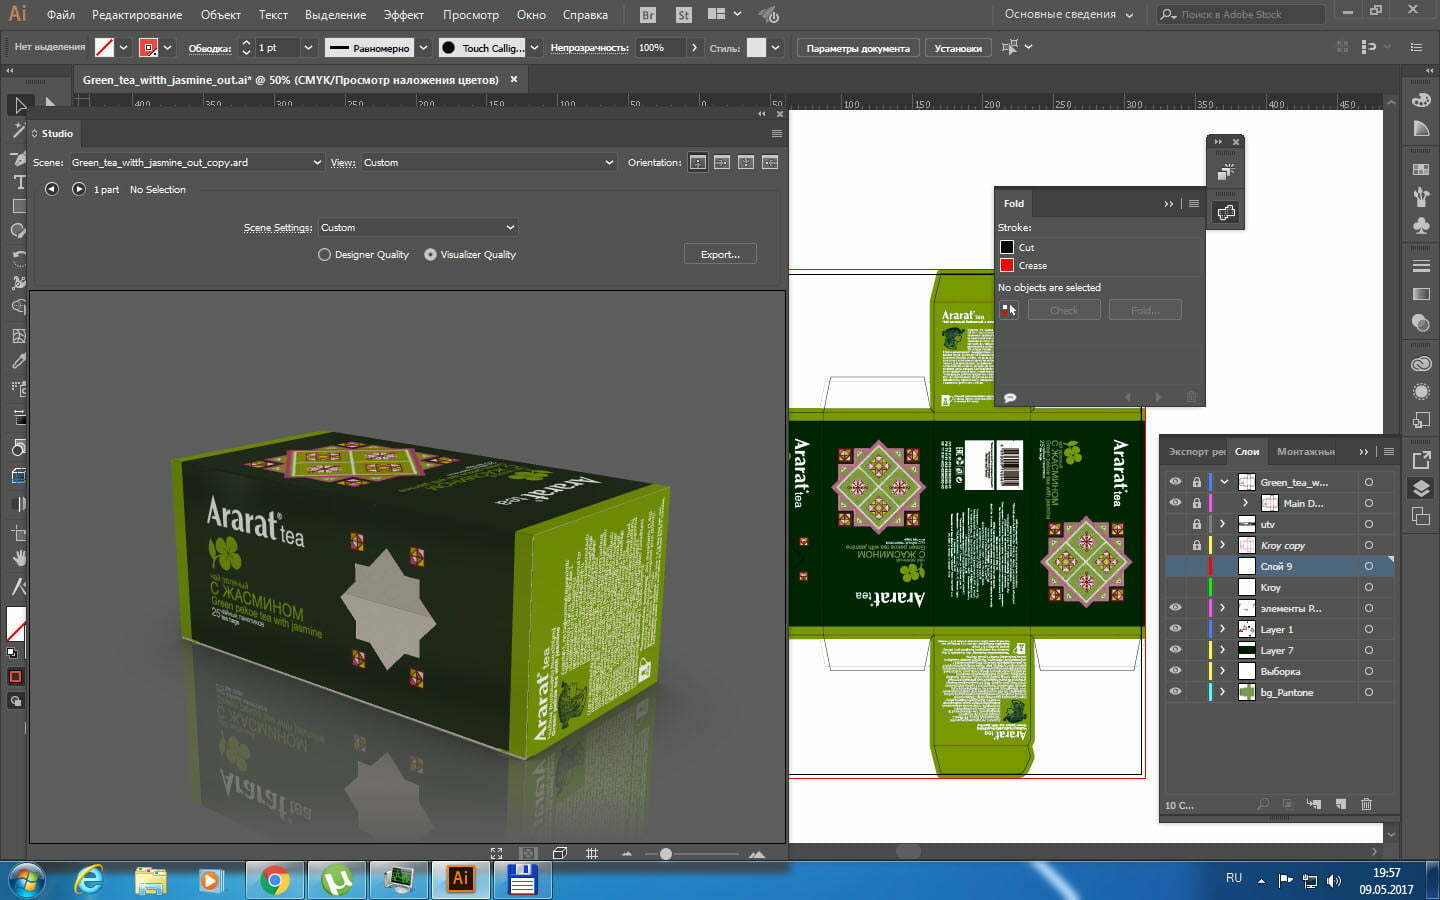Click the Export... button
Viewport: 1440px width, 900px height.
pyautogui.click(x=720, y=255)
